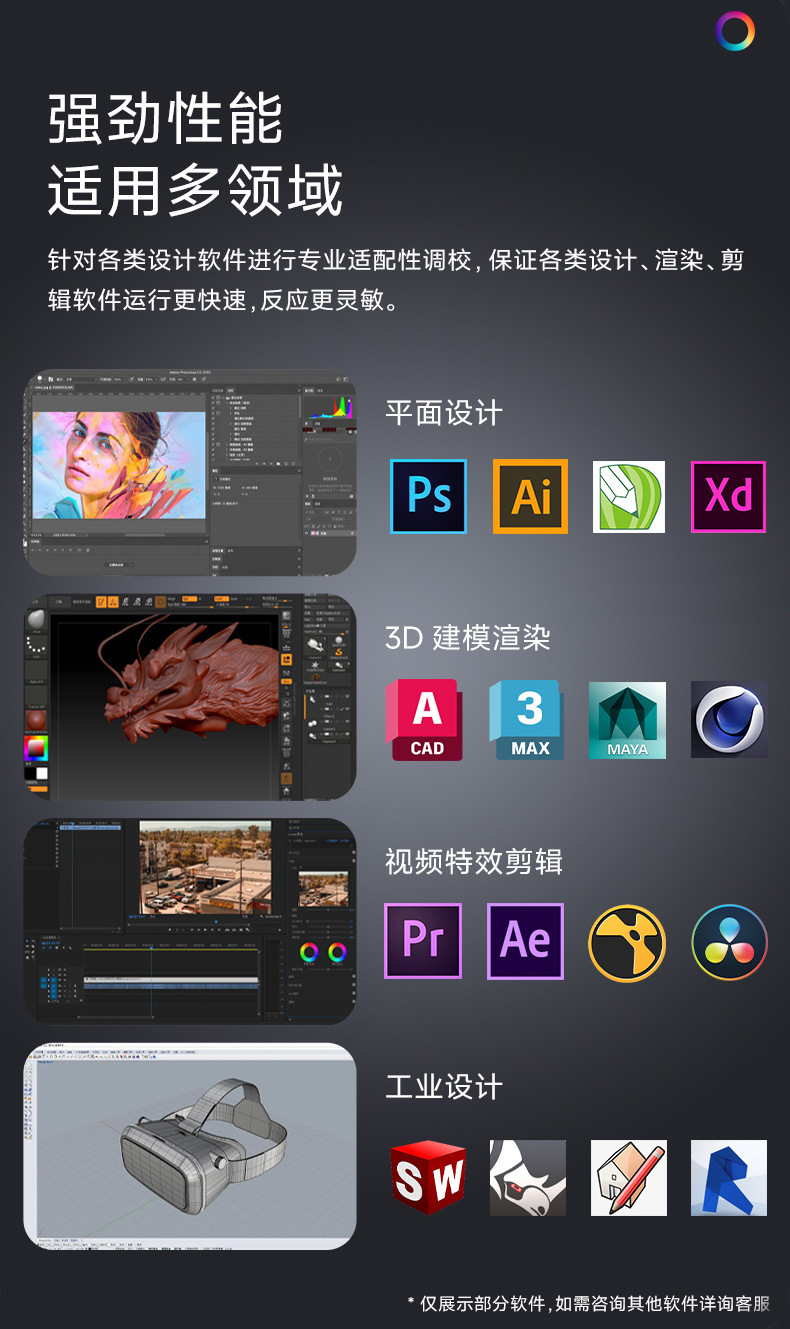
Task: Click the orange Edit button in ZBrush toolbar
Action: click(101, 601)
